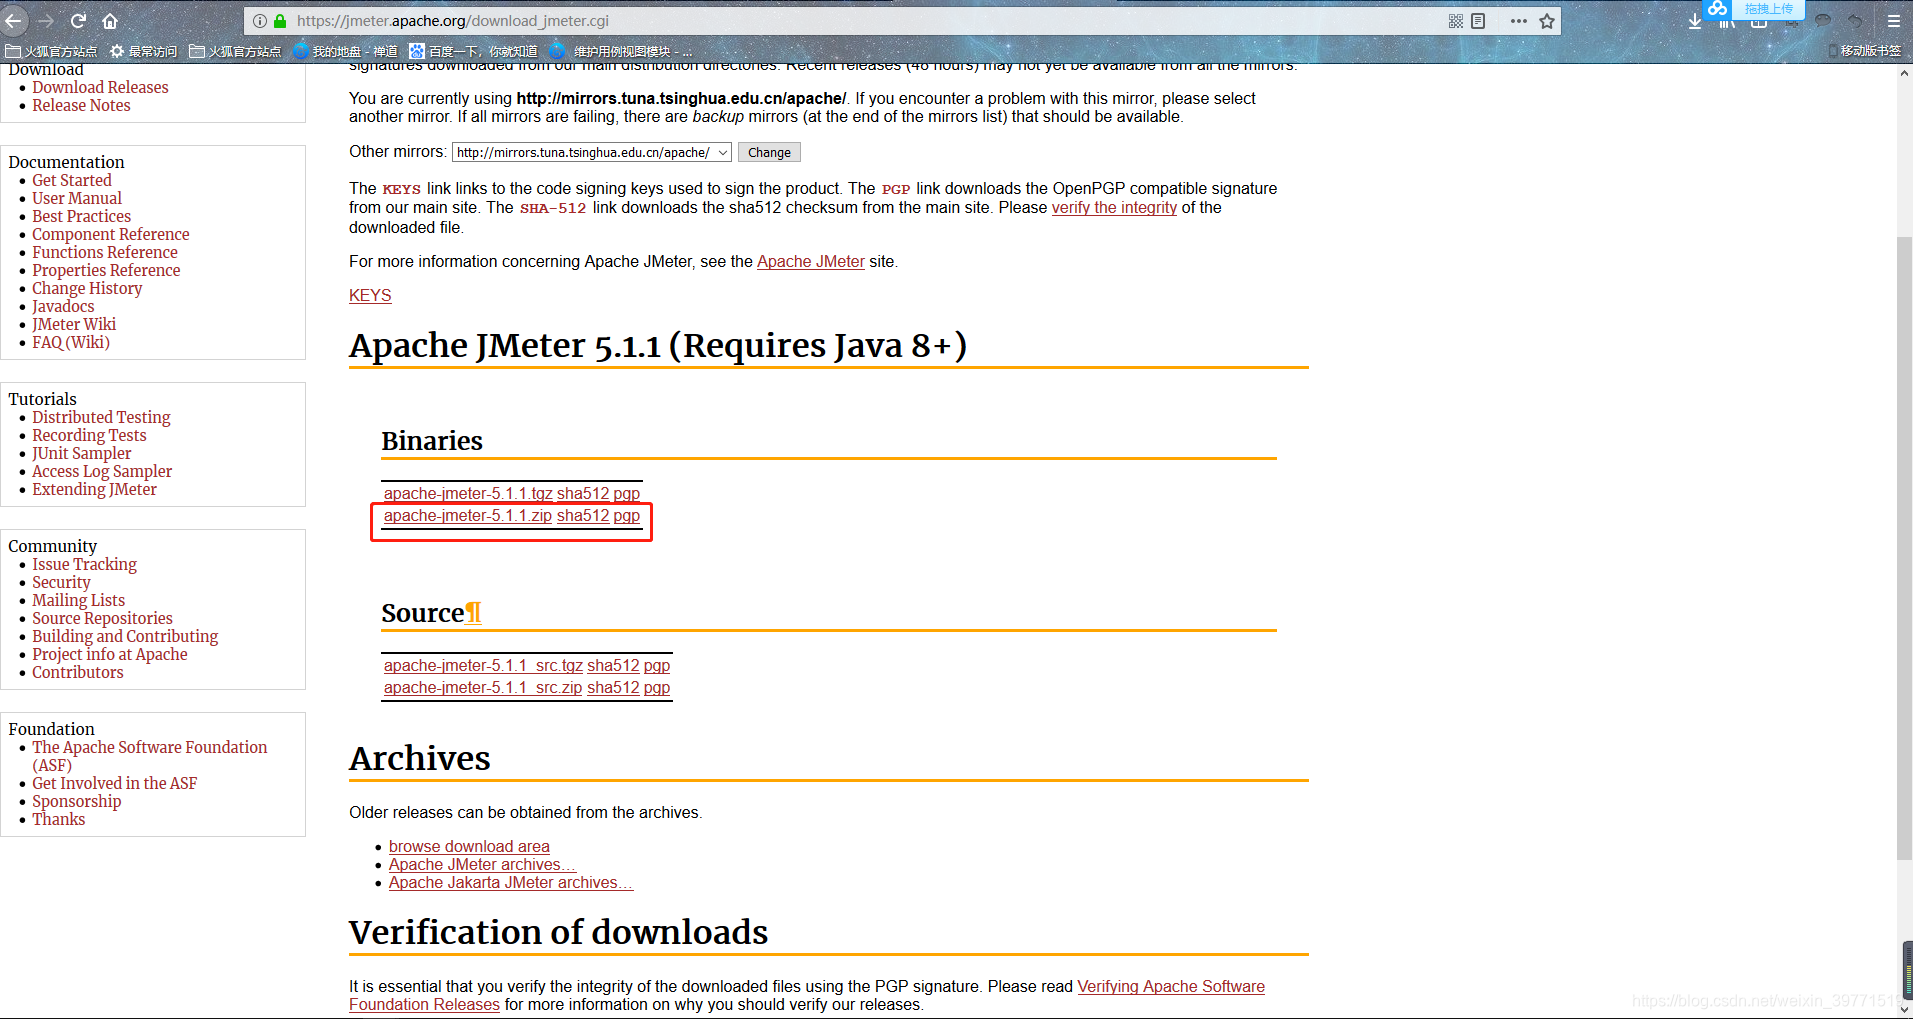Download apache-jmeter-5.1.1_src.tgz source
The height and width of the screenshot is (1019, 1913).
(483, 666)
